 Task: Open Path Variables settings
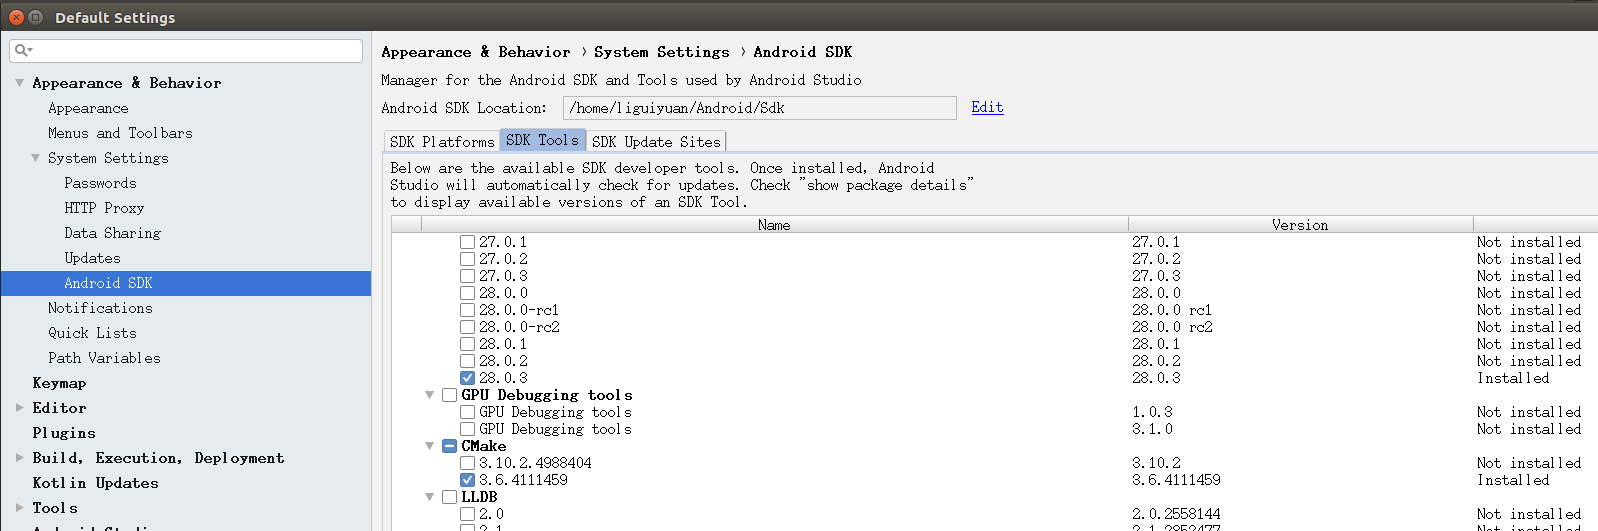click(x=104, y=358)
